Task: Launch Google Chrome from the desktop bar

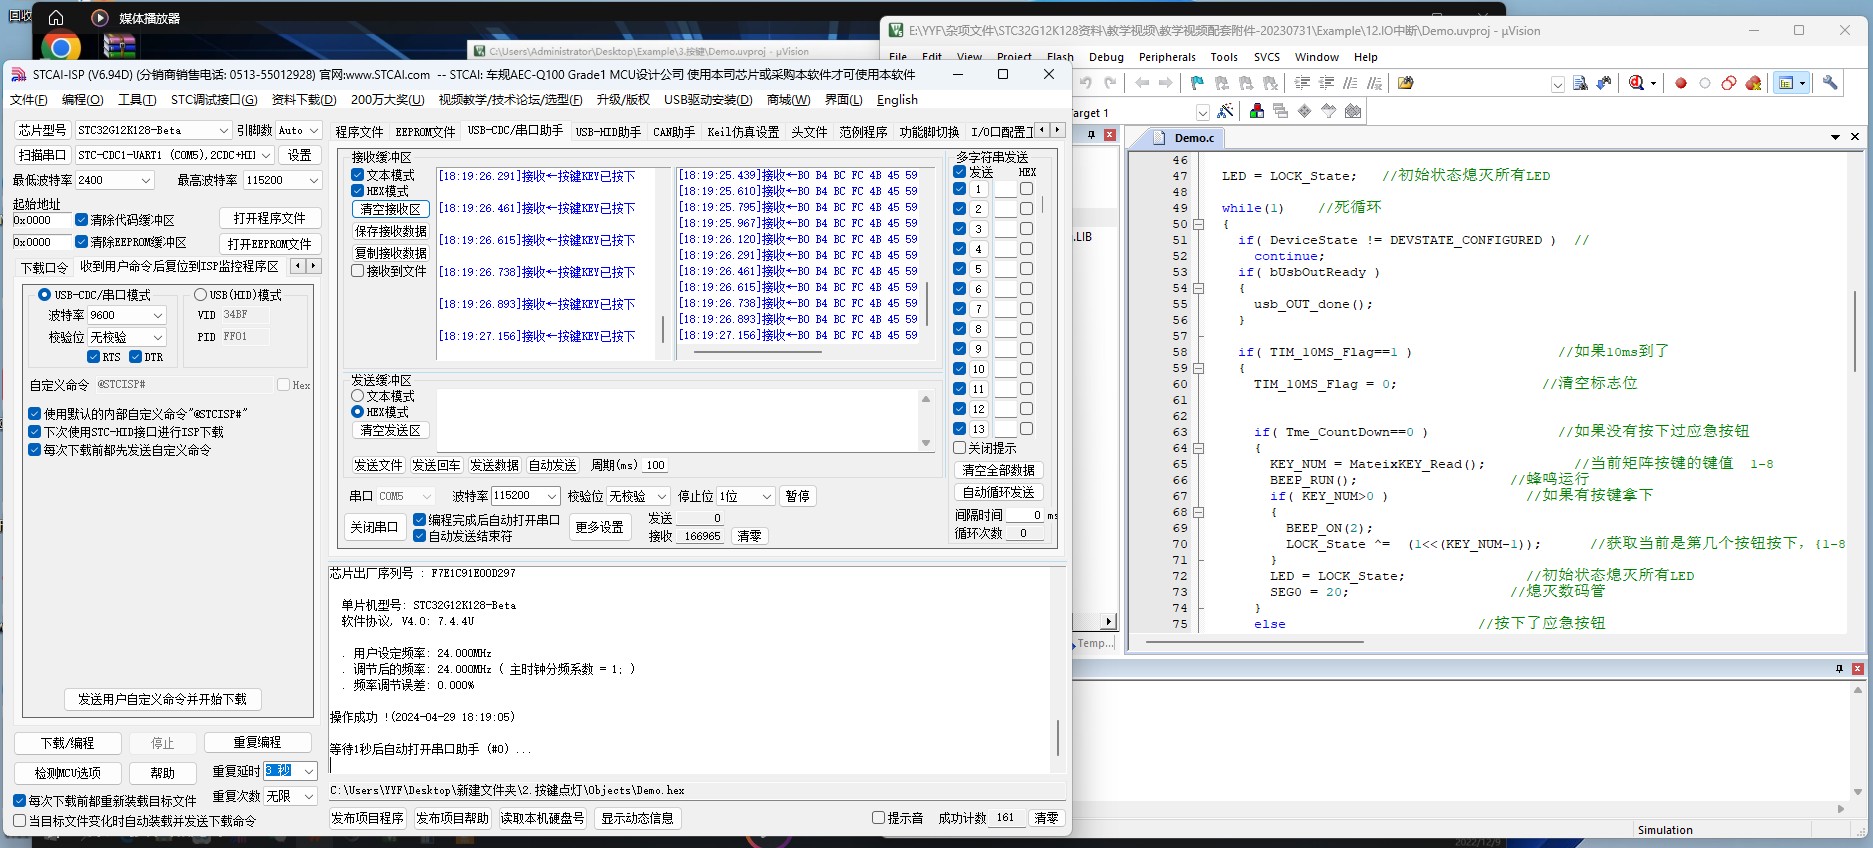Action: (x=61, y=47)
